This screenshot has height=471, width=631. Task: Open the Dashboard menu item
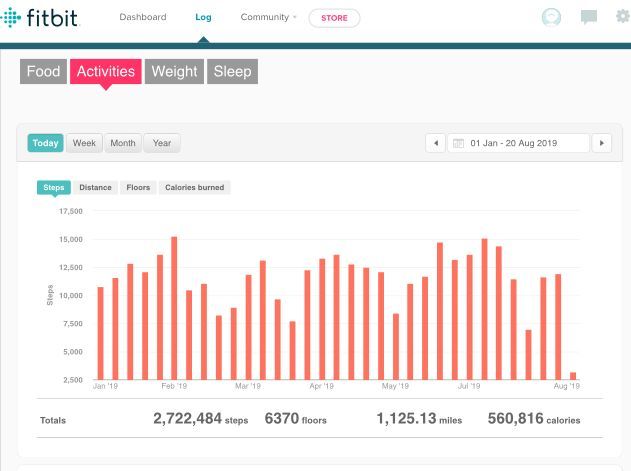(143, 17)
